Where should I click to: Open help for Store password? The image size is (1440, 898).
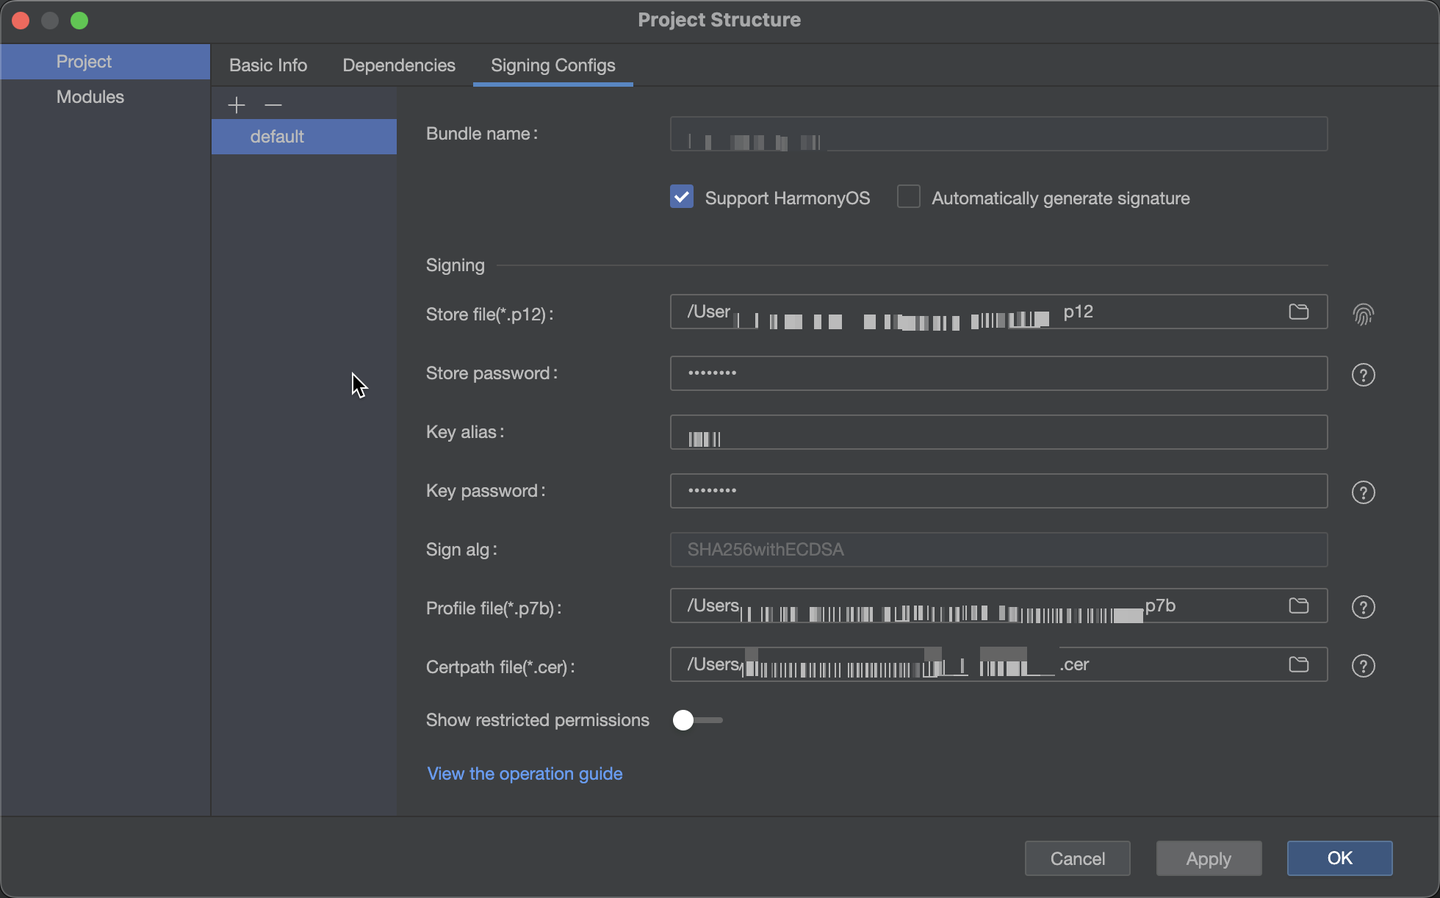[1363, 375]
